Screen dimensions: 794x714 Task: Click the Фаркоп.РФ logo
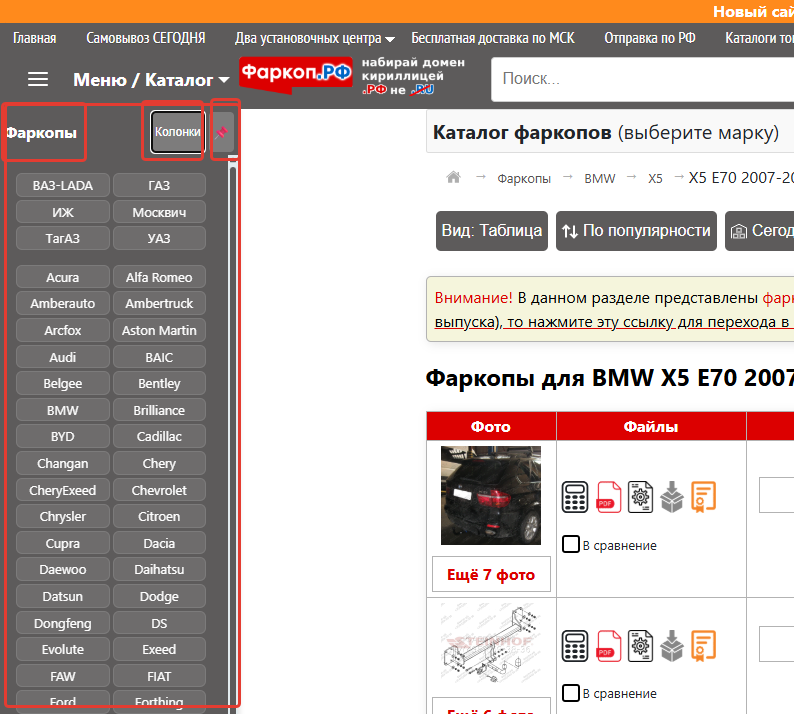pyautogui.click(x=296, y=74)
